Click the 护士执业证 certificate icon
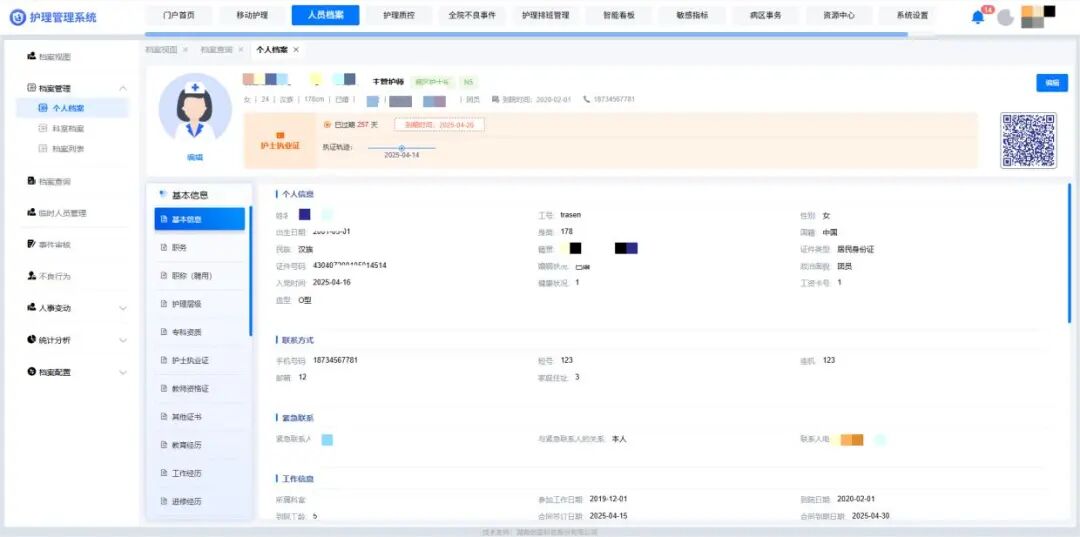The image size is (1080, 537). tap(280, 135)
